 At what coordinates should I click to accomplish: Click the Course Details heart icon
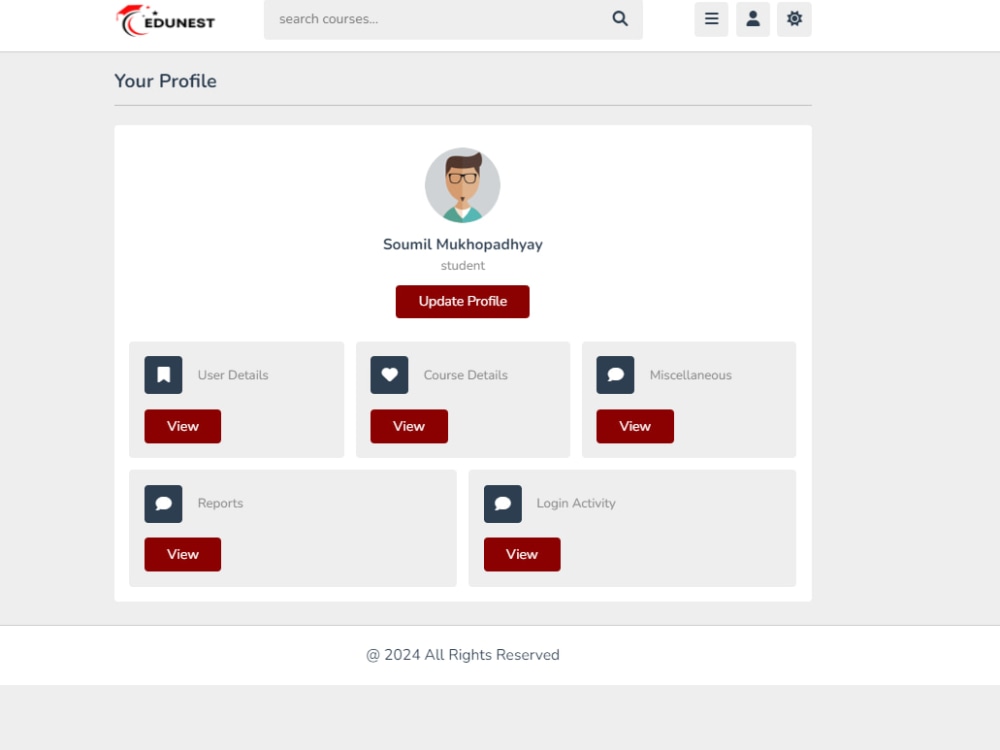pos(389,375)
